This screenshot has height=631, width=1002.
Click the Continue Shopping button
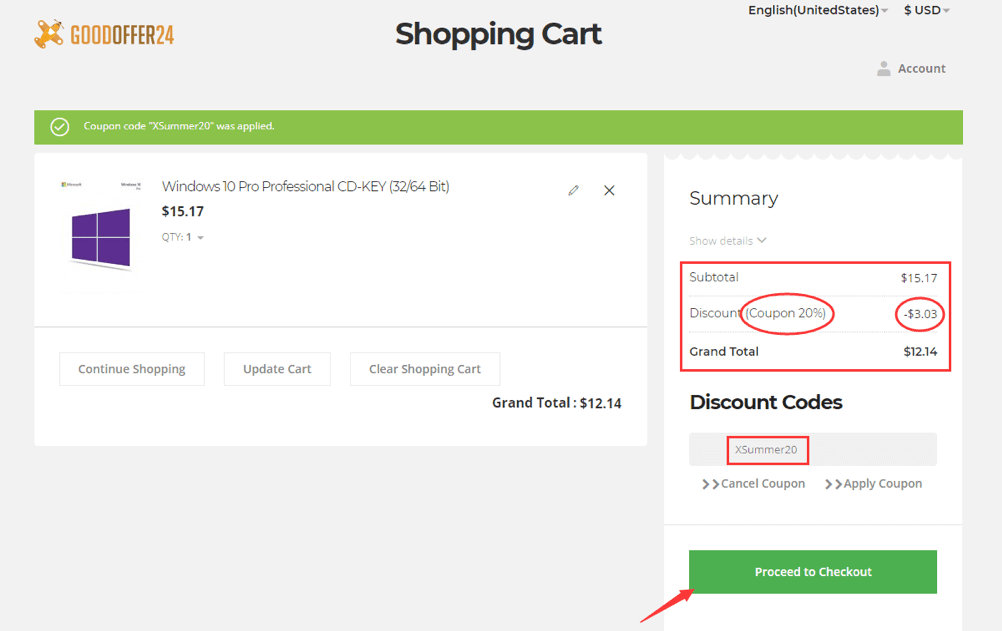click(x=132, y=369)
